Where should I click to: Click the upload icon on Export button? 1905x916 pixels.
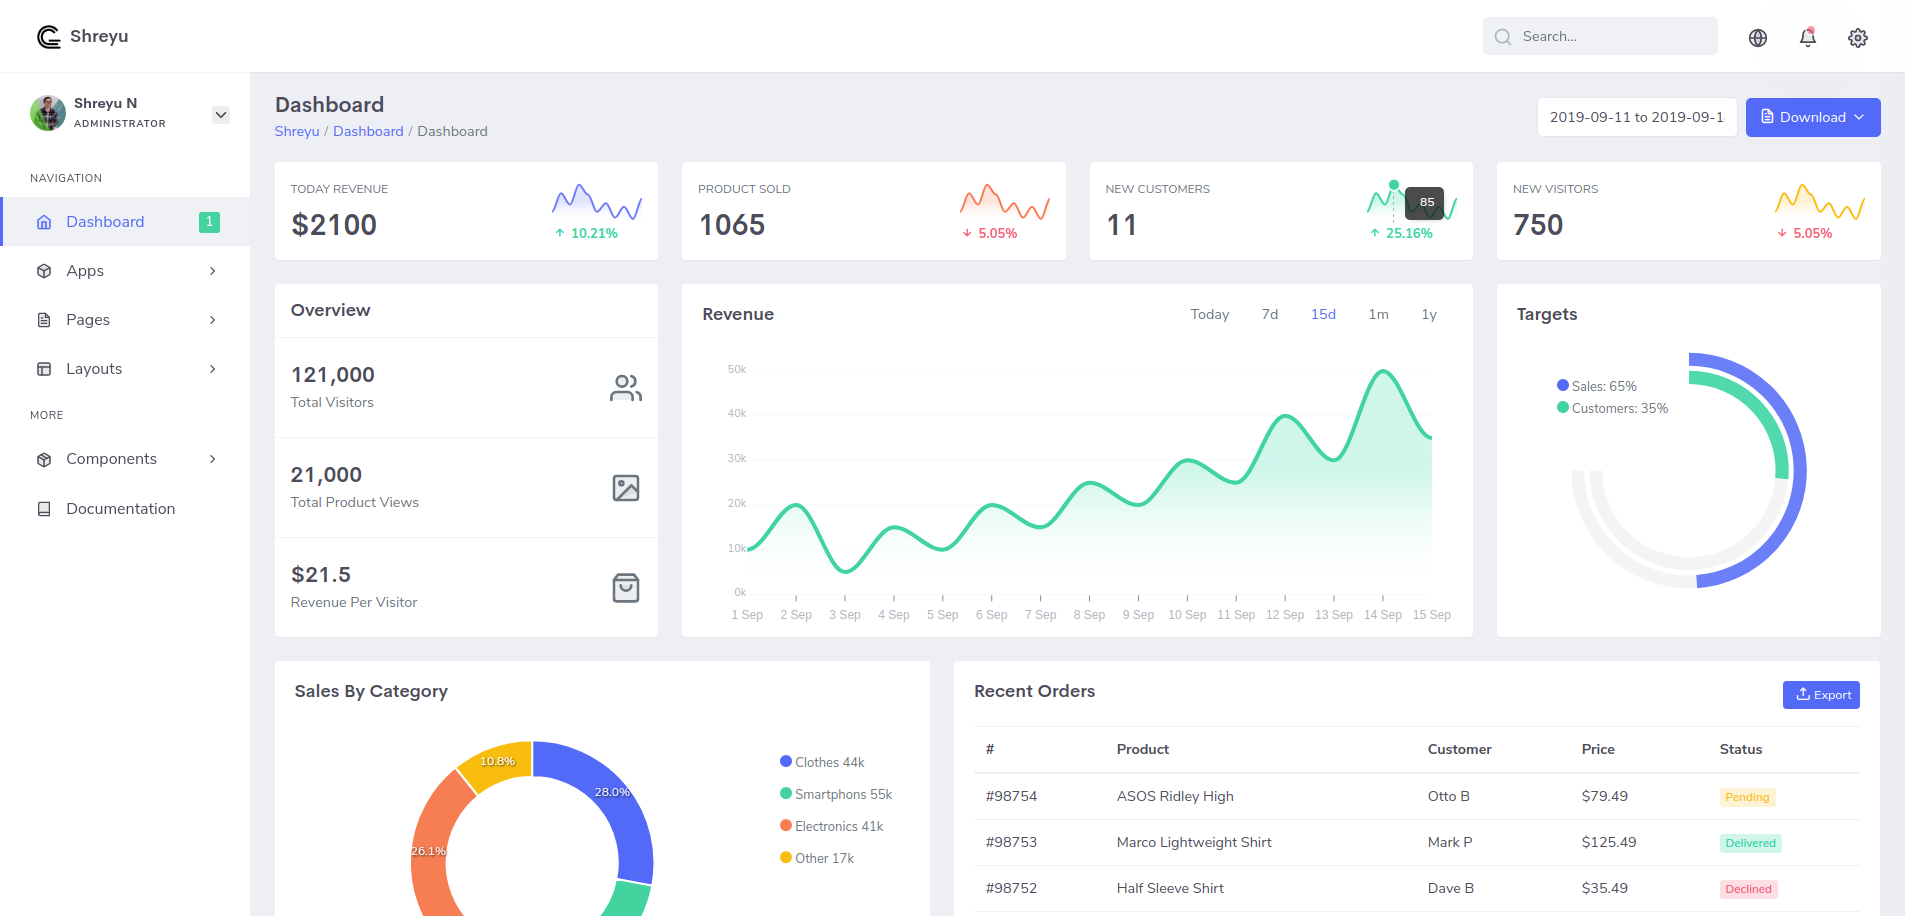point(1803,694)
